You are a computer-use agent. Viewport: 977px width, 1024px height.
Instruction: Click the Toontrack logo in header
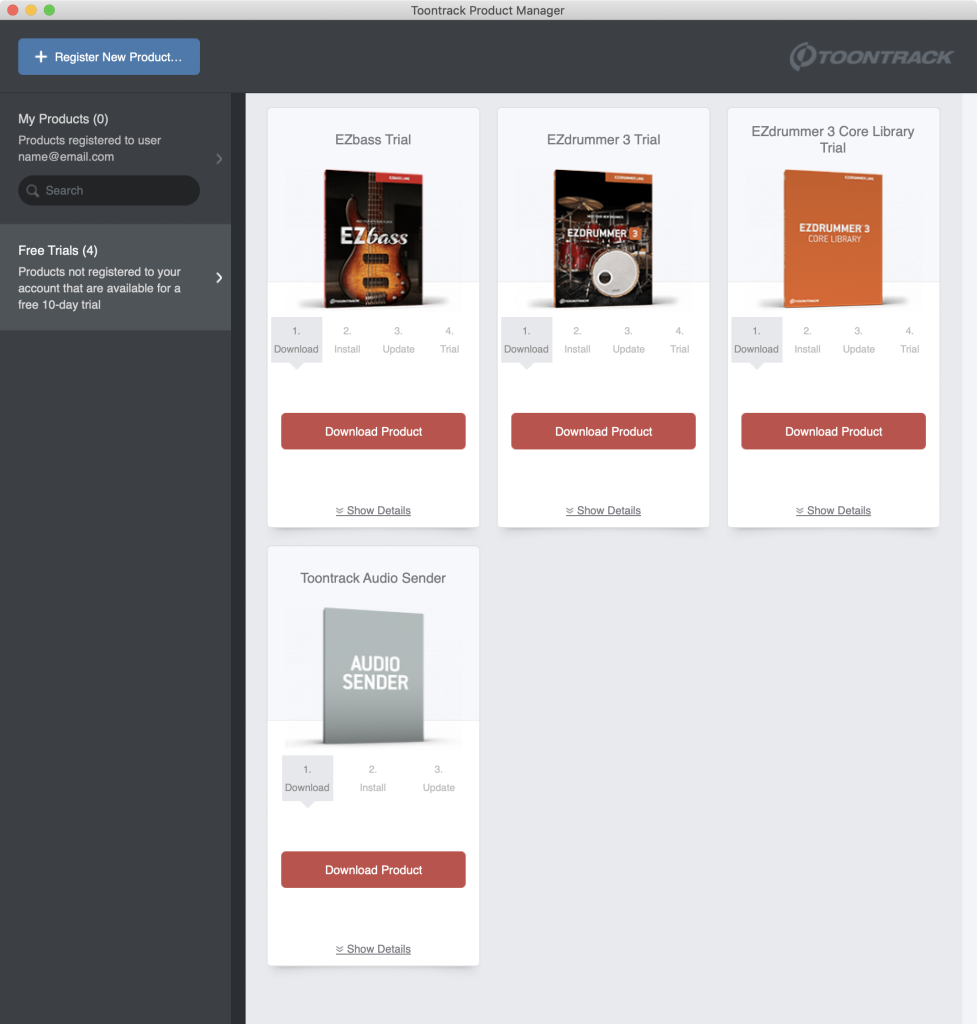(x=871, y=57)
